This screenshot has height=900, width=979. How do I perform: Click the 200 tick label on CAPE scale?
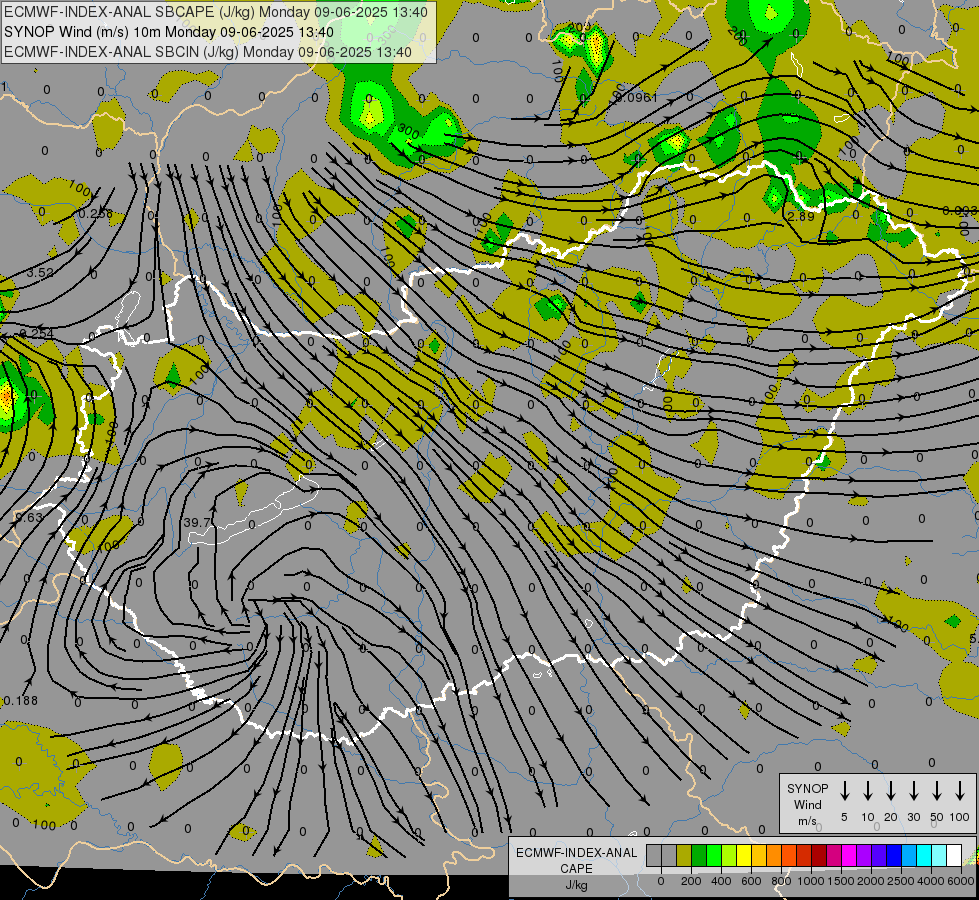(691, 881)
